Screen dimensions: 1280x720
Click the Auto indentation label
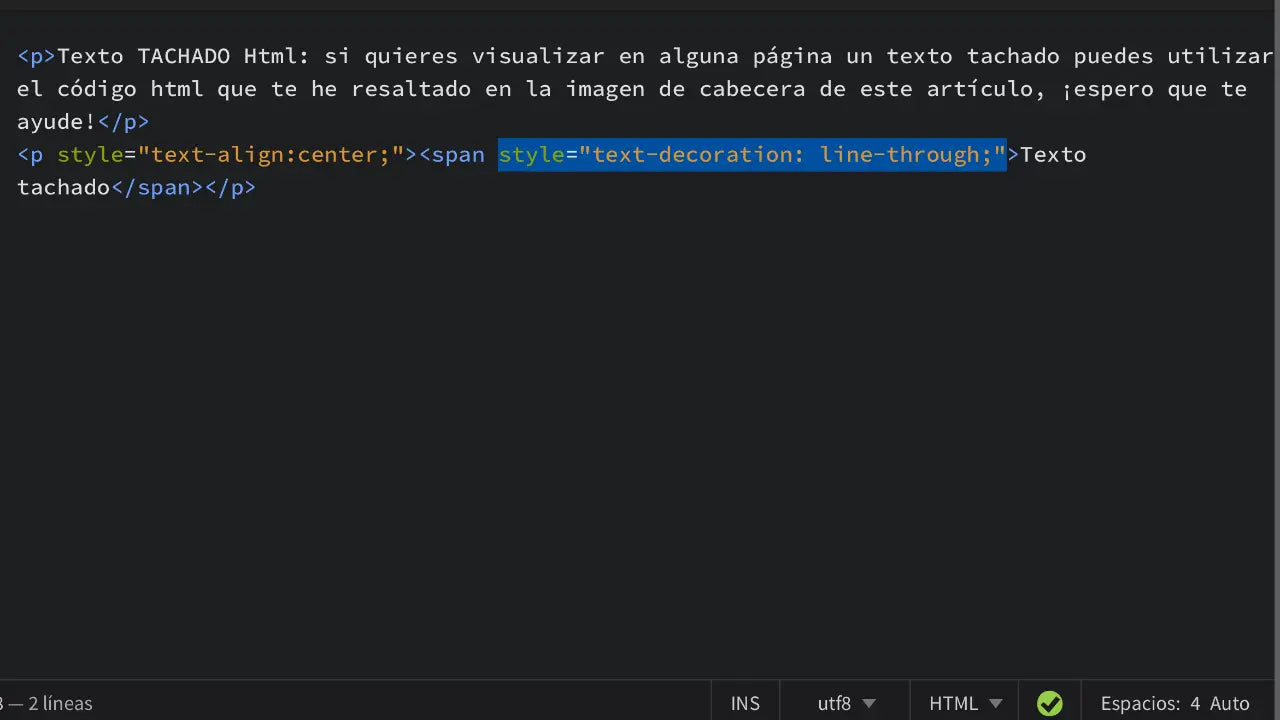pyautogui.click(x=1228, y=703)
